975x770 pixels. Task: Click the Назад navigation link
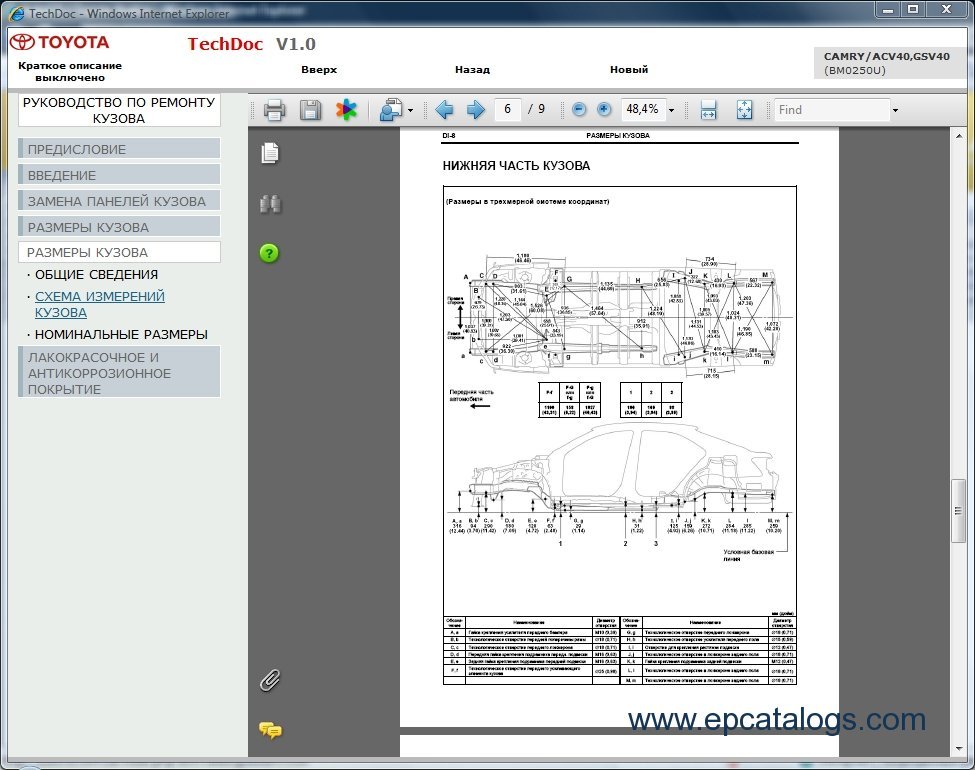coord(473,70)
